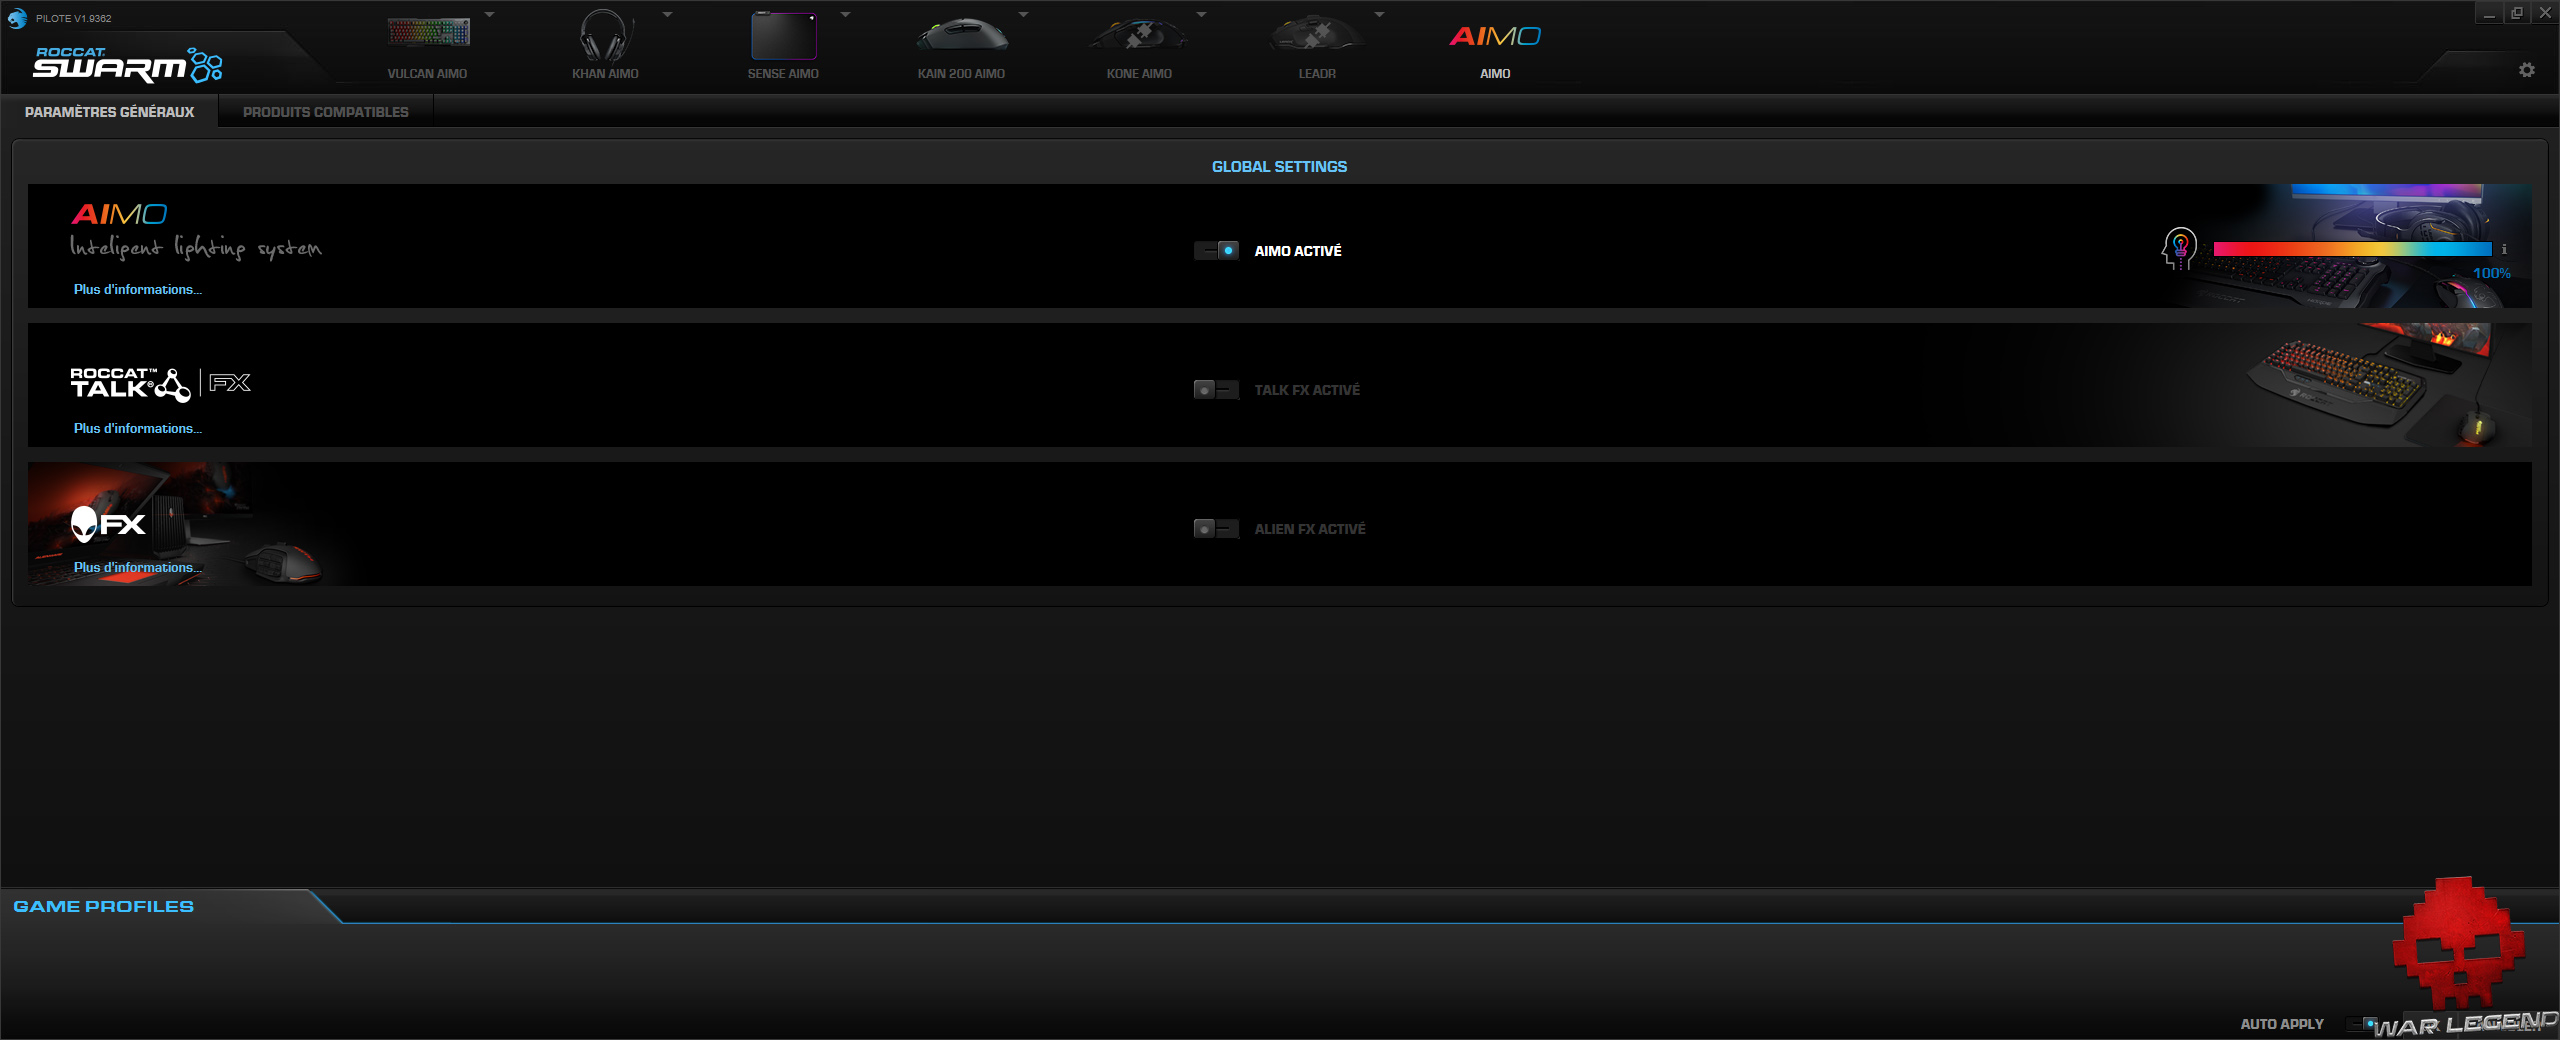This screenshot has height=1040, width=2560.
Task: Click the Alien FX Activé label
Action: point(1310,529)
